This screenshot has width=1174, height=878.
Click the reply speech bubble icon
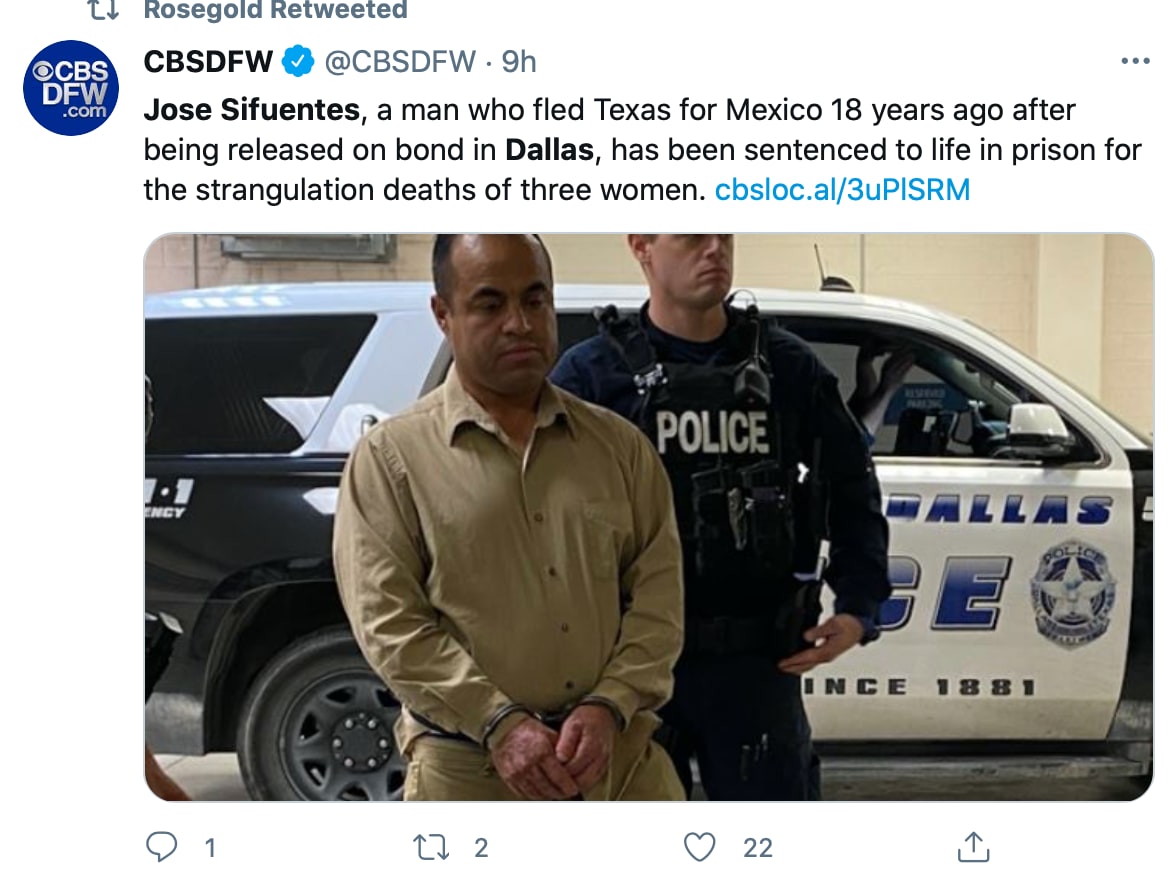(x=161, y=848)
